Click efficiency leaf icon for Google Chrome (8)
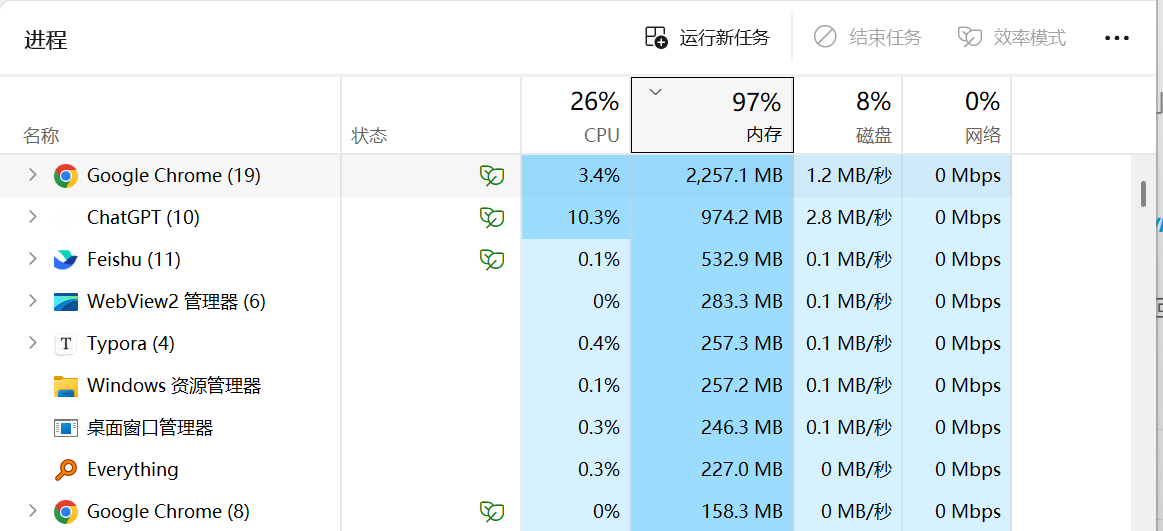 (x=492, y=512)
